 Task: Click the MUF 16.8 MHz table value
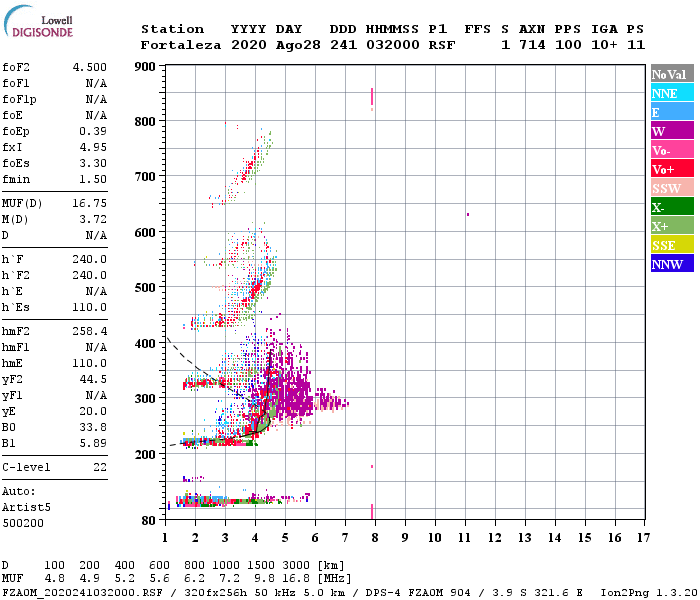click(x=296, y=578)
